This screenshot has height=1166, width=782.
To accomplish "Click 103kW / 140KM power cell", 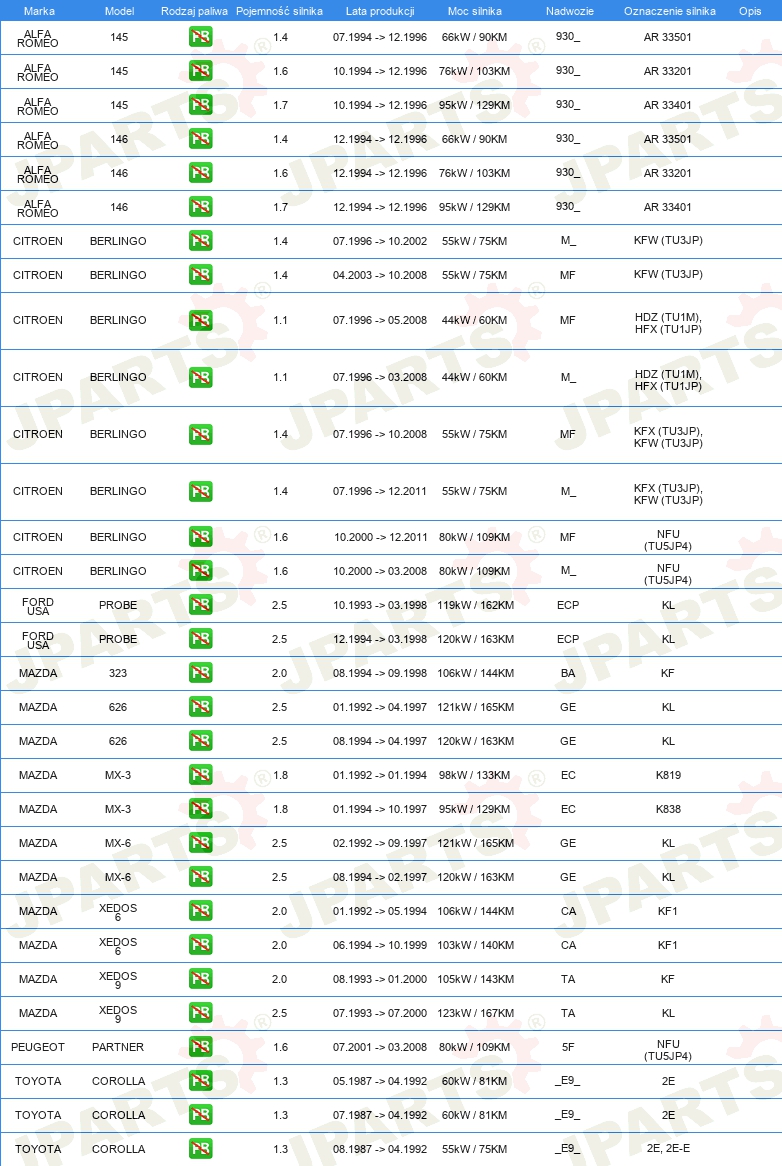I will 476,945.
